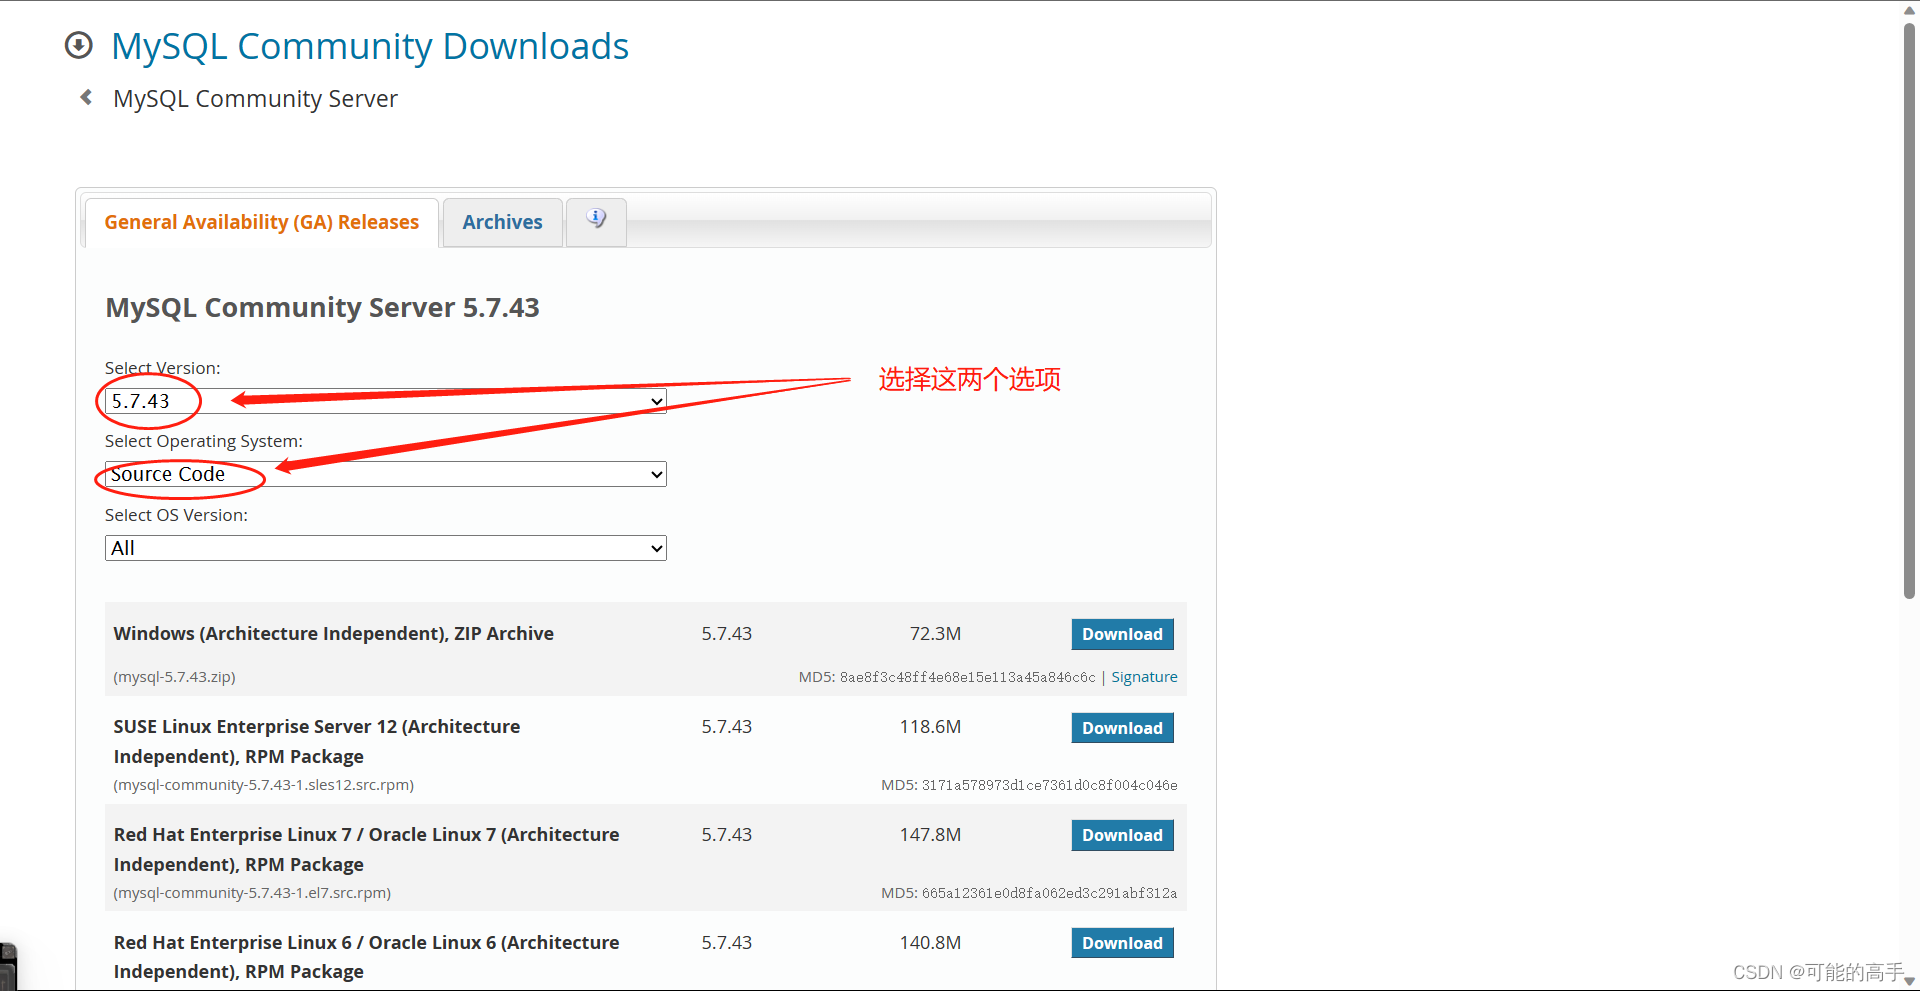Viewport: 1920px width, 991px height.
Task: Download Windows ZIP Archive package
Action: point(1122,634)
